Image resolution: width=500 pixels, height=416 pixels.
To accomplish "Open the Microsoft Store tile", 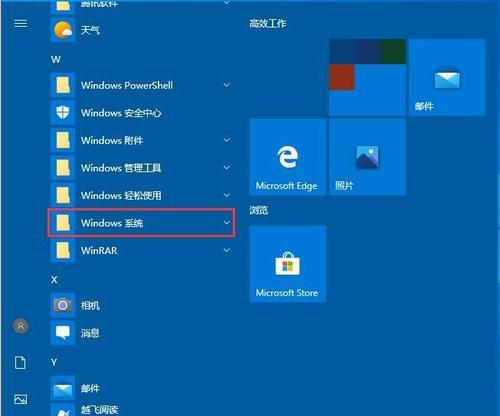I will [x=288, y=264].
